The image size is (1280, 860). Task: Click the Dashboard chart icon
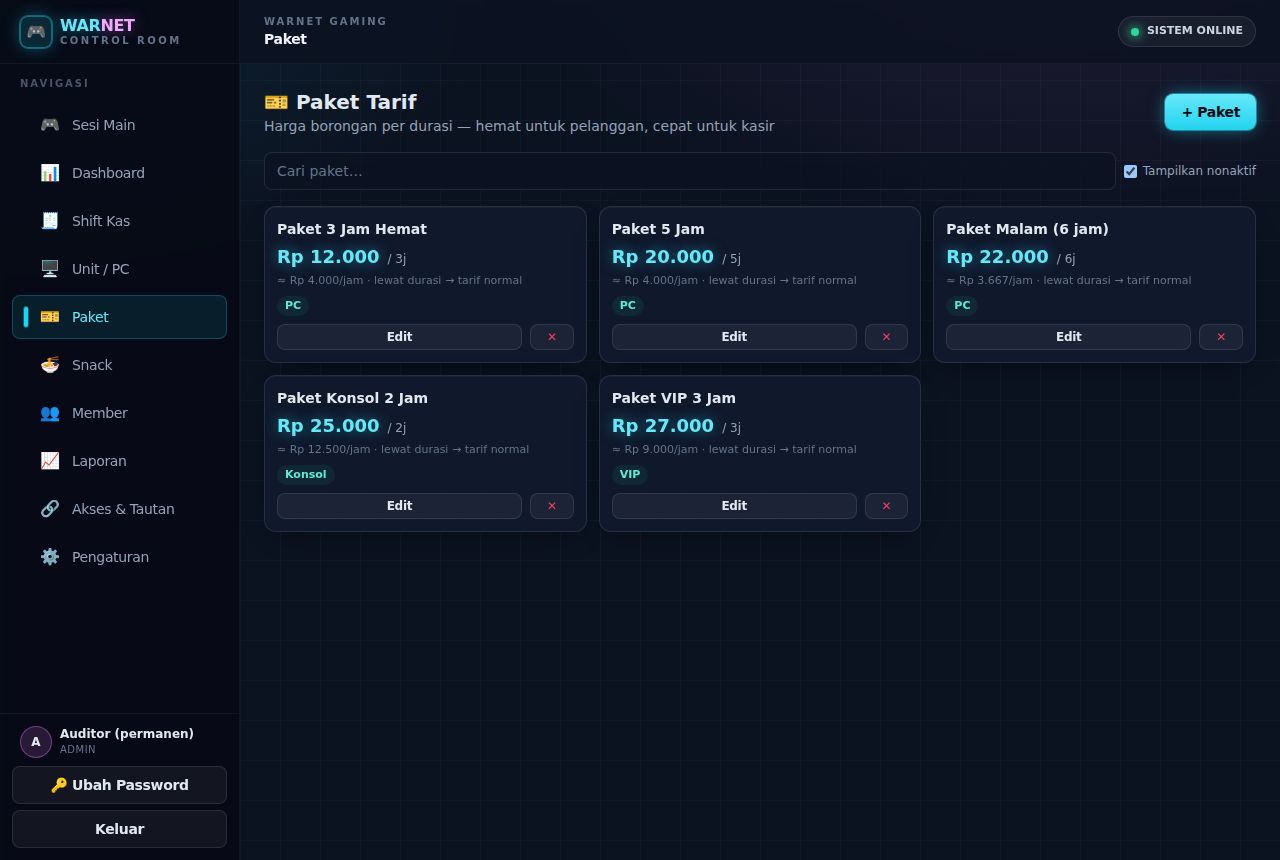50,173
